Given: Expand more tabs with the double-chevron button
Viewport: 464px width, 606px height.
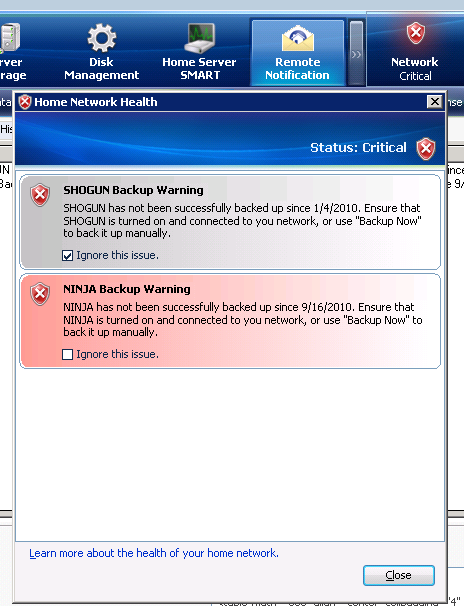Looking at the screenshot, I should [356, 53].
